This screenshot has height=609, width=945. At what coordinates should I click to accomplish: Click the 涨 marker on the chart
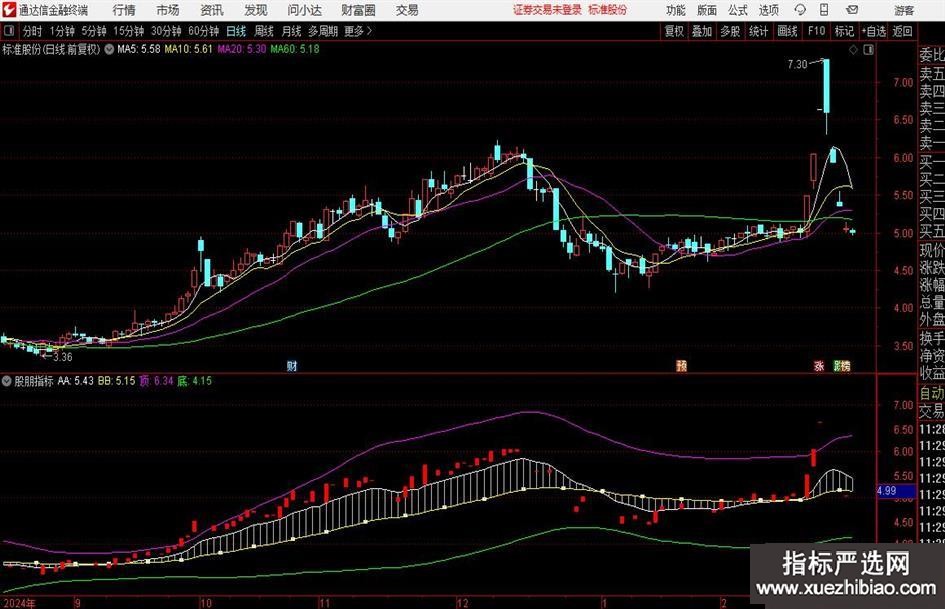pyautogui.click(x=818, y=365)
